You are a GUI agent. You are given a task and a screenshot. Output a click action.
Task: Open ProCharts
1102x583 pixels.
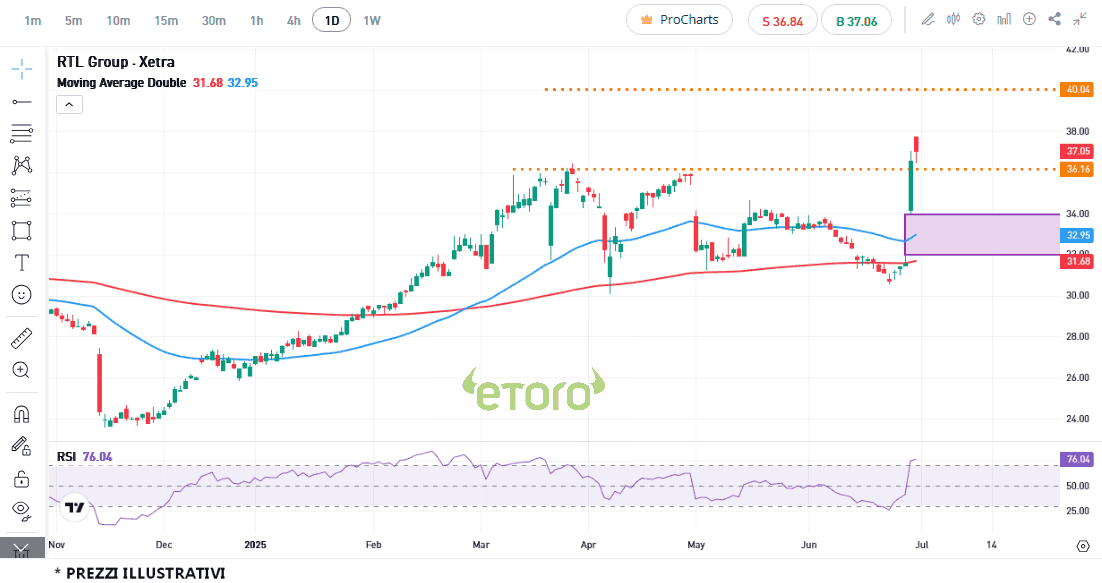pos(679,20)
